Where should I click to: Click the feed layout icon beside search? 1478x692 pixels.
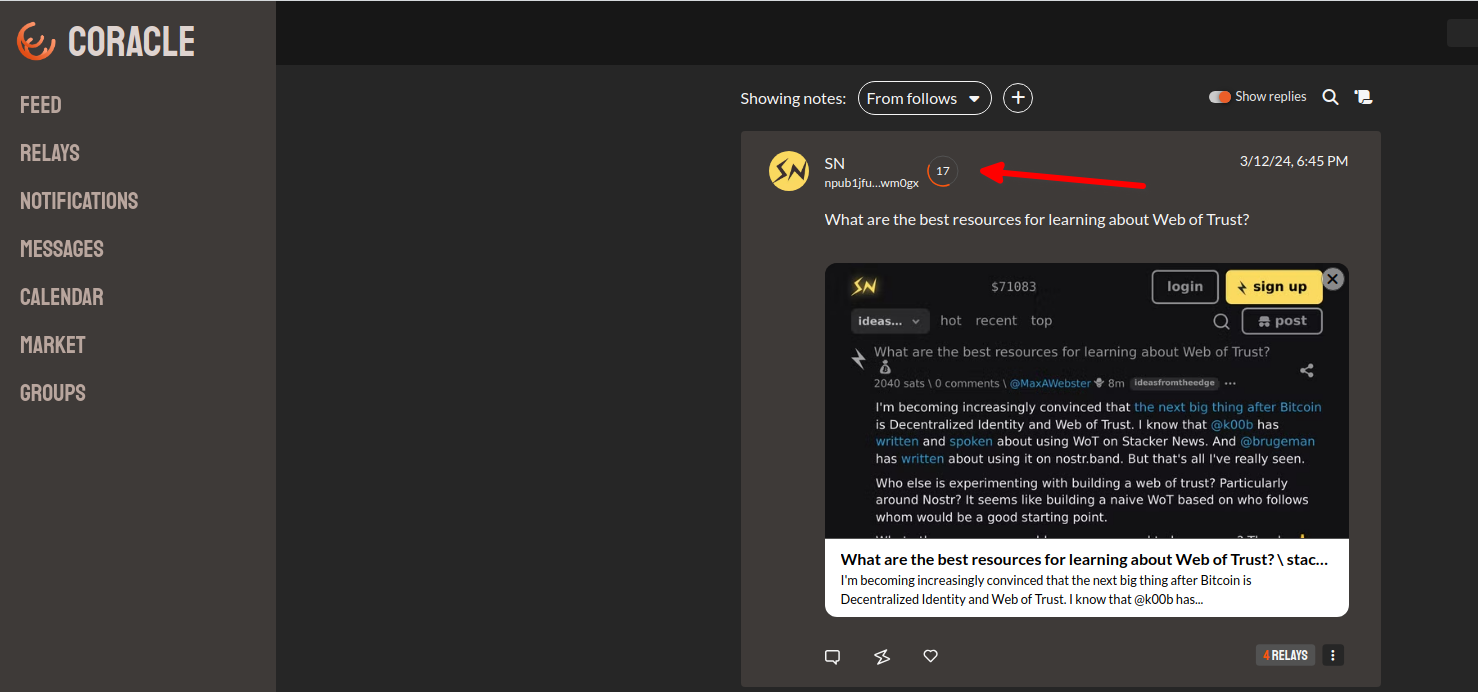[1363, 97]
